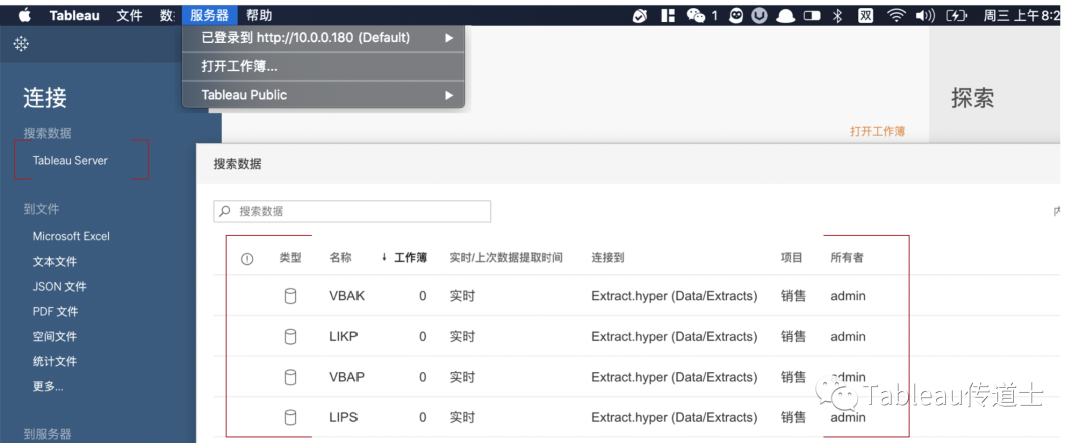This screenshot has width=1080, height=443.
Task: Click the 搜索数据 label in the sidebar
Action: pos(48,133)
